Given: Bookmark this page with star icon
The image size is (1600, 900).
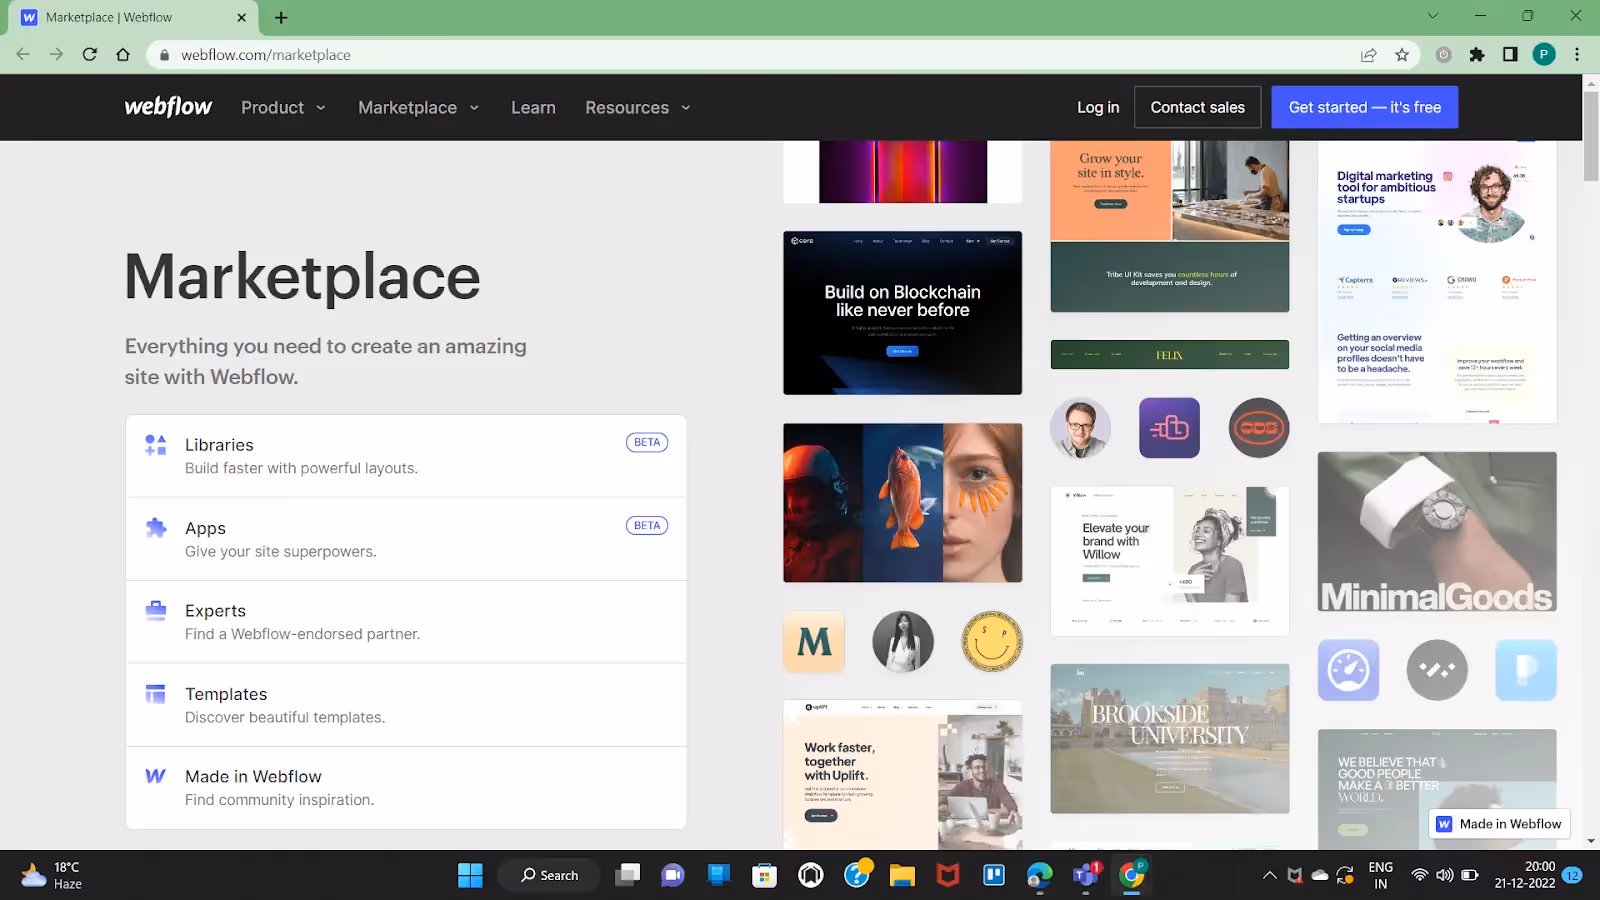Looking at the screenshot, I should click(1402, 55).
